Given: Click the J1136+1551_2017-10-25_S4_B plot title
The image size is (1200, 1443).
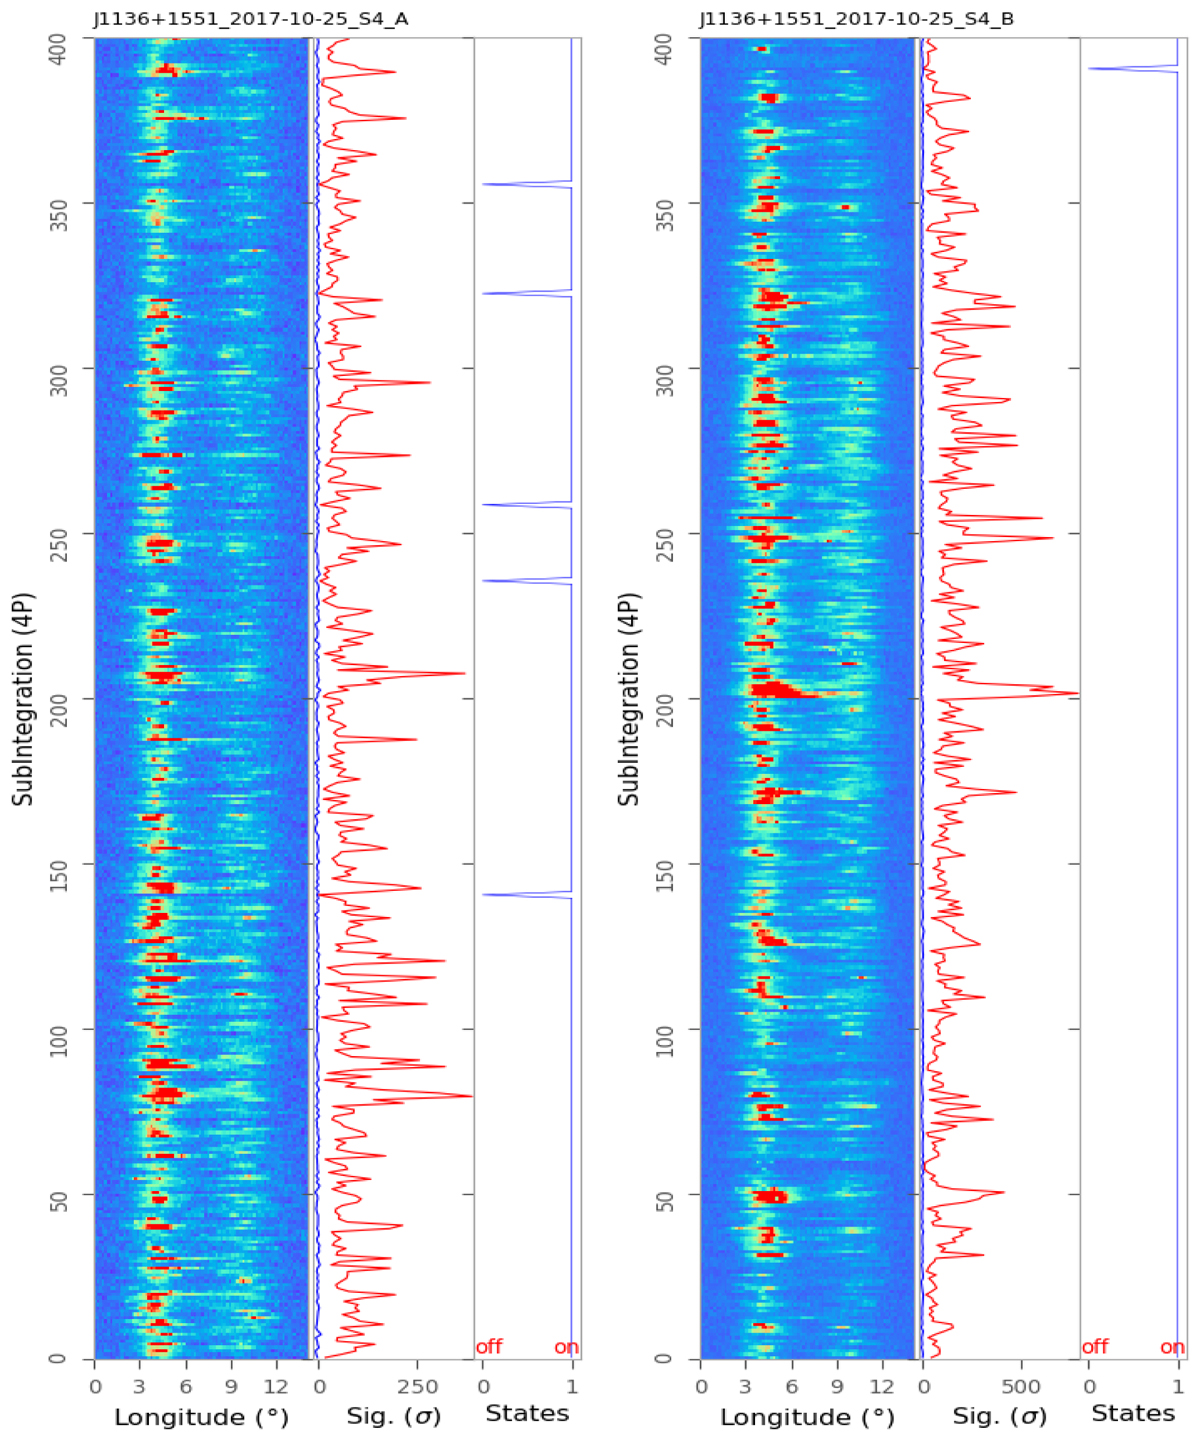Looking at the screenshot, I should [x=856, y=19].
